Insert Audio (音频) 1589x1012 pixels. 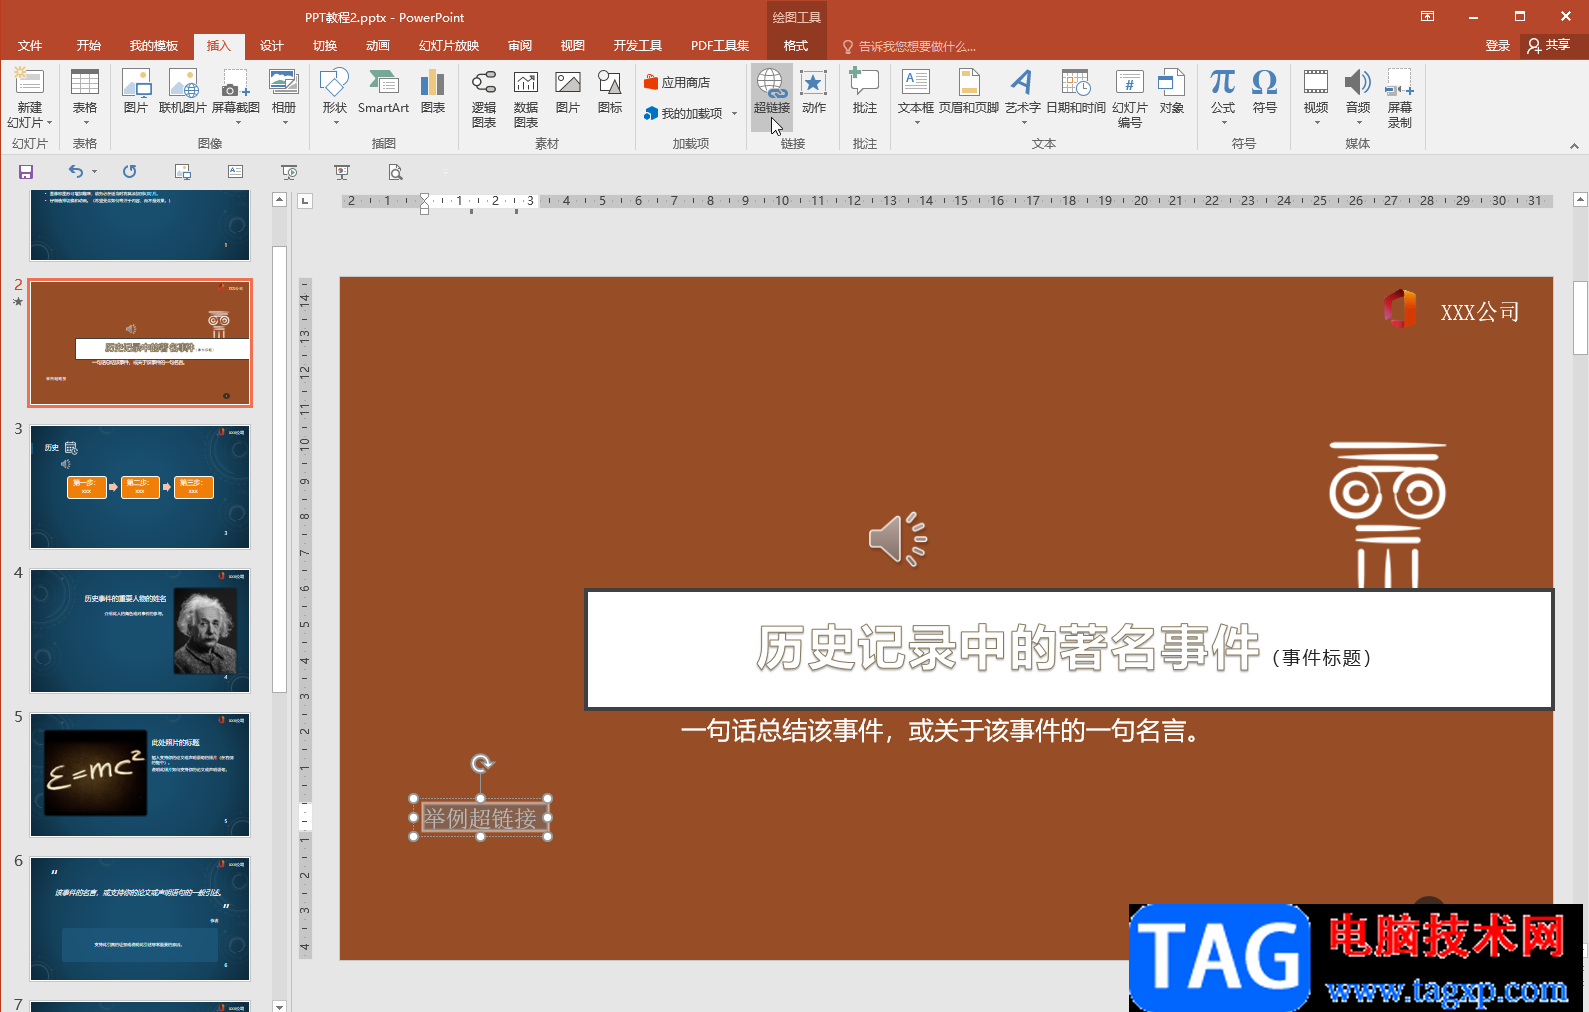tap(1358, 97)
